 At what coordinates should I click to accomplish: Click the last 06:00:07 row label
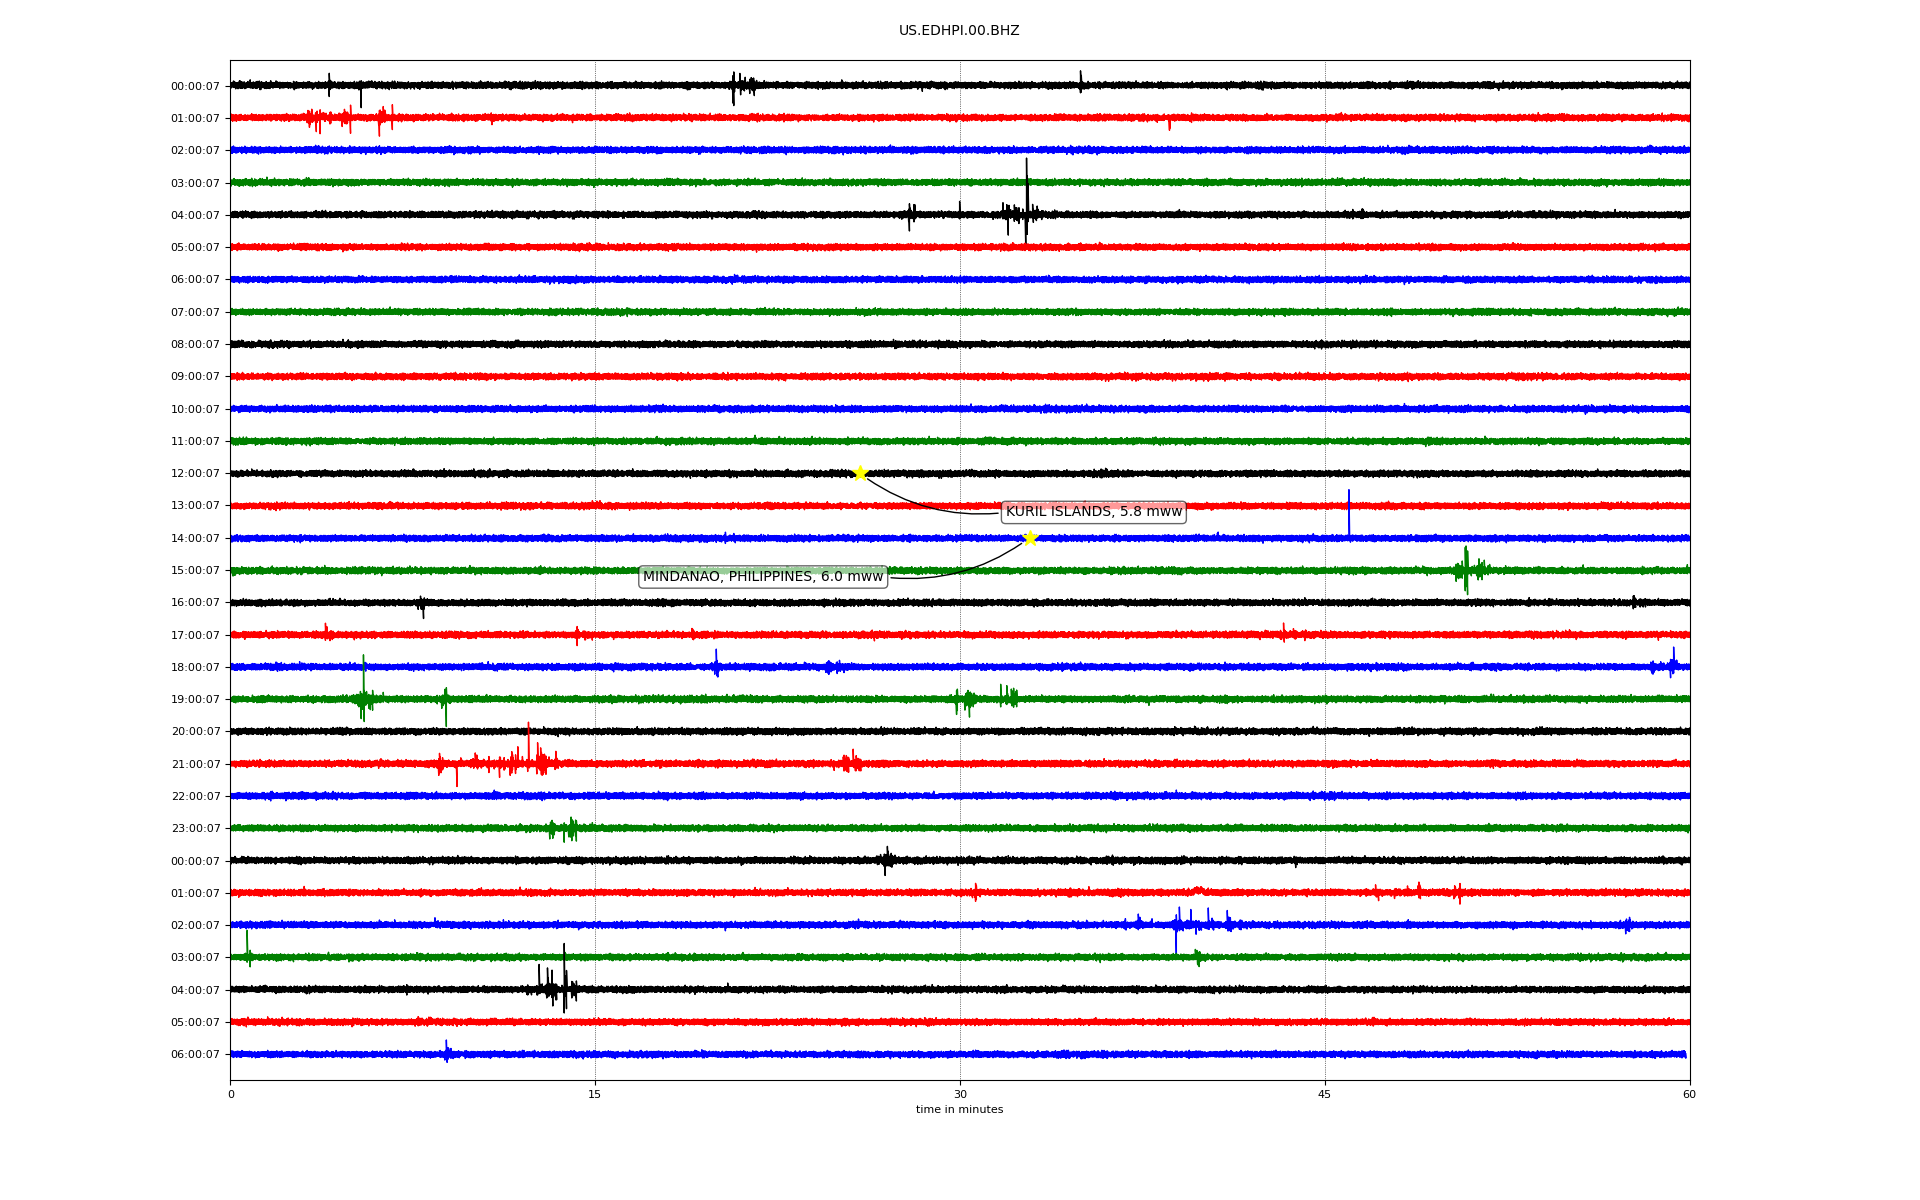point(195,1055)
